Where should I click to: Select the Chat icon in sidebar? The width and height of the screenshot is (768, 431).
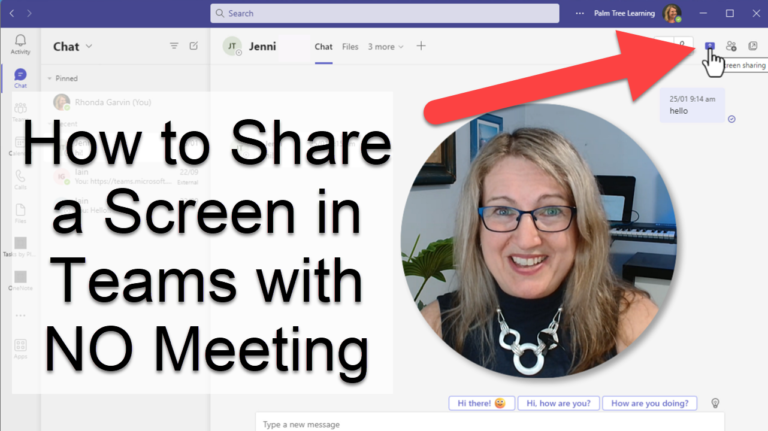20,78
